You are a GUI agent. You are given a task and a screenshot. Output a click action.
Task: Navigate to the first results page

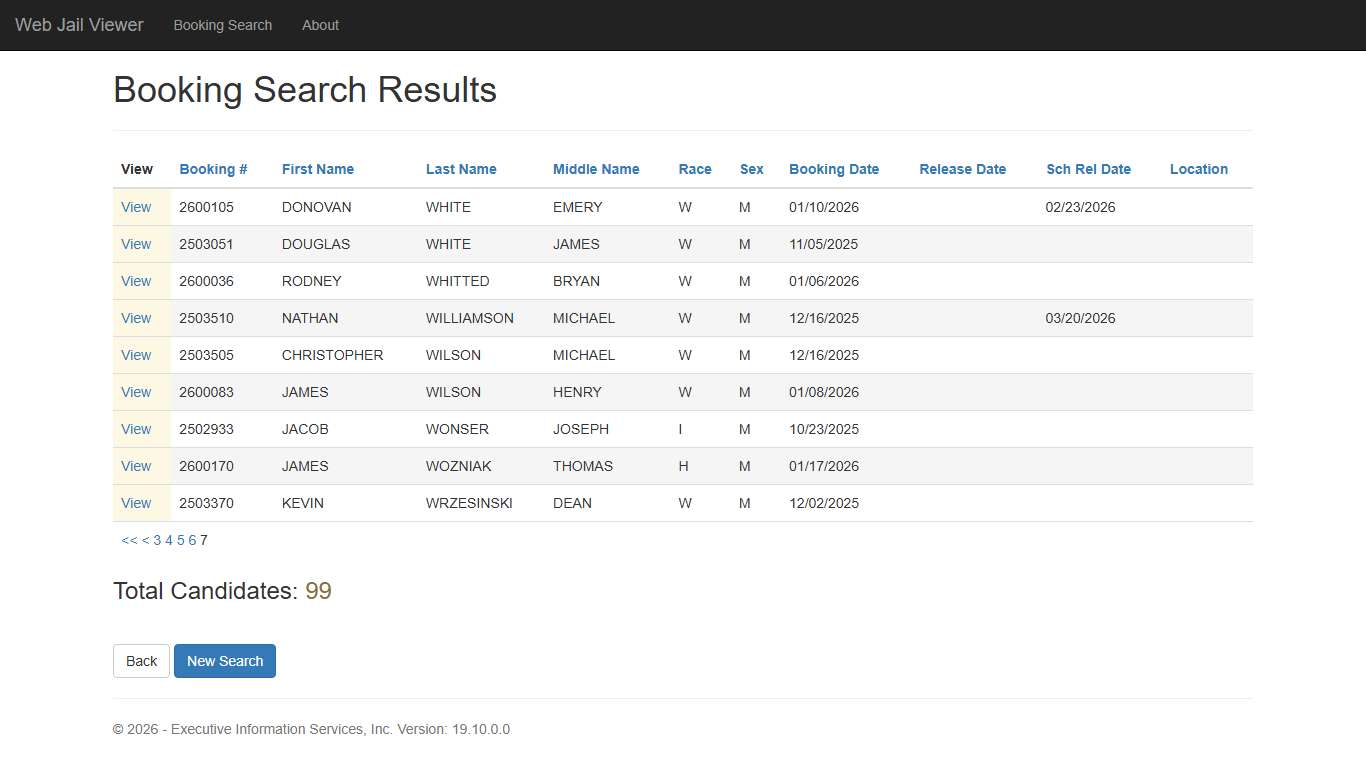127,540
